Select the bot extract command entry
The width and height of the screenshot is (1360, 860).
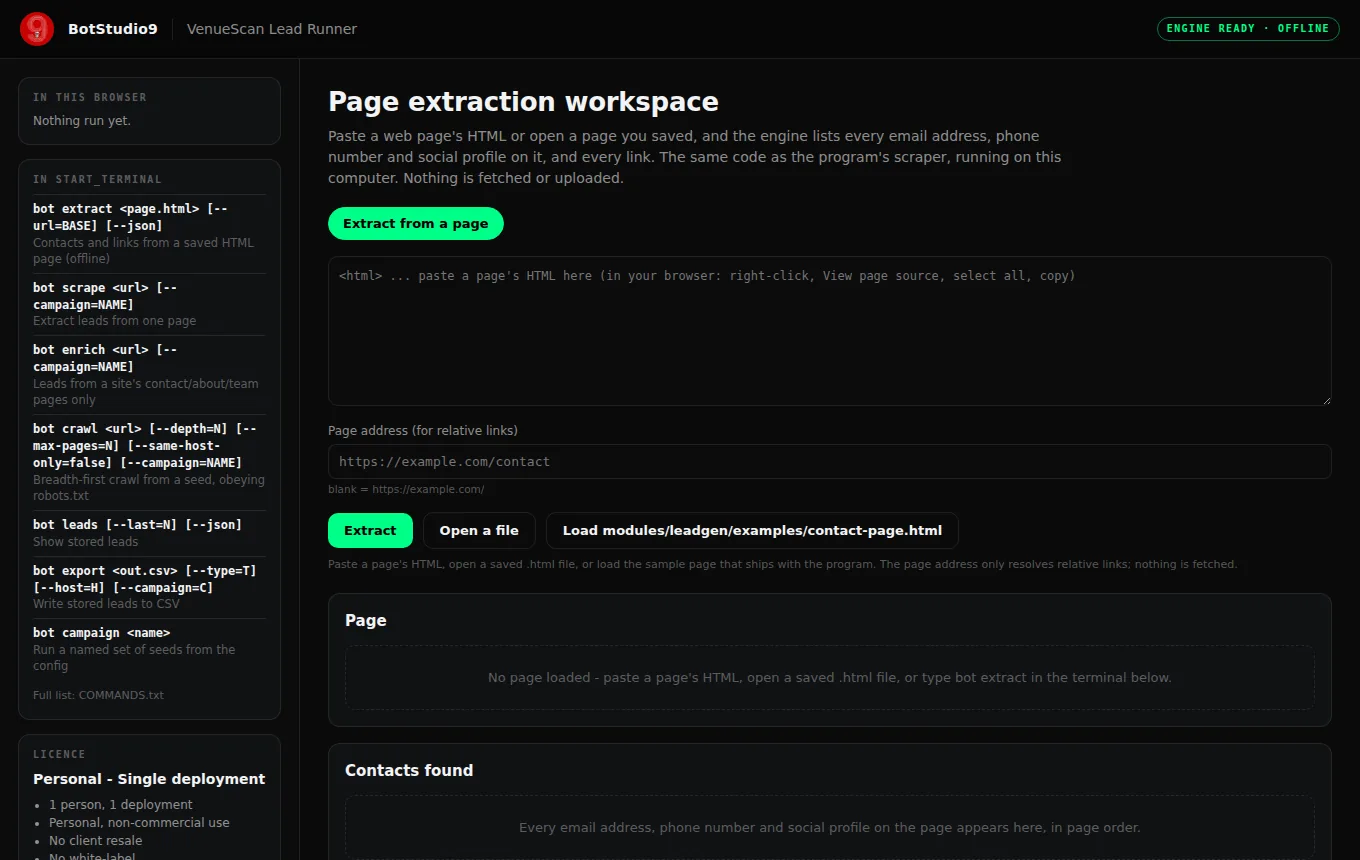tap(149, 233)
